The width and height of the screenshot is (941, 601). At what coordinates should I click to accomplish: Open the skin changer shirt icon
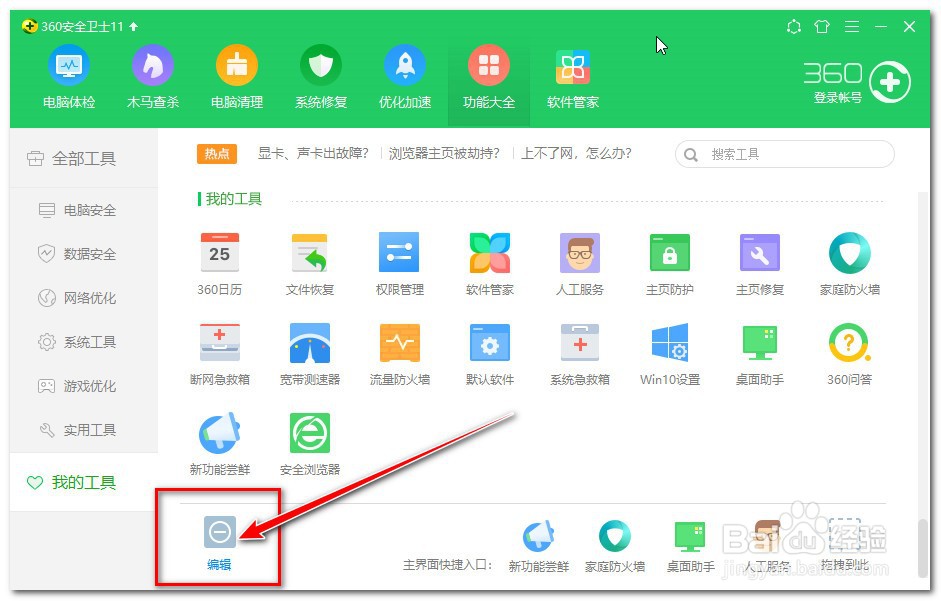(x=822, y=26)
